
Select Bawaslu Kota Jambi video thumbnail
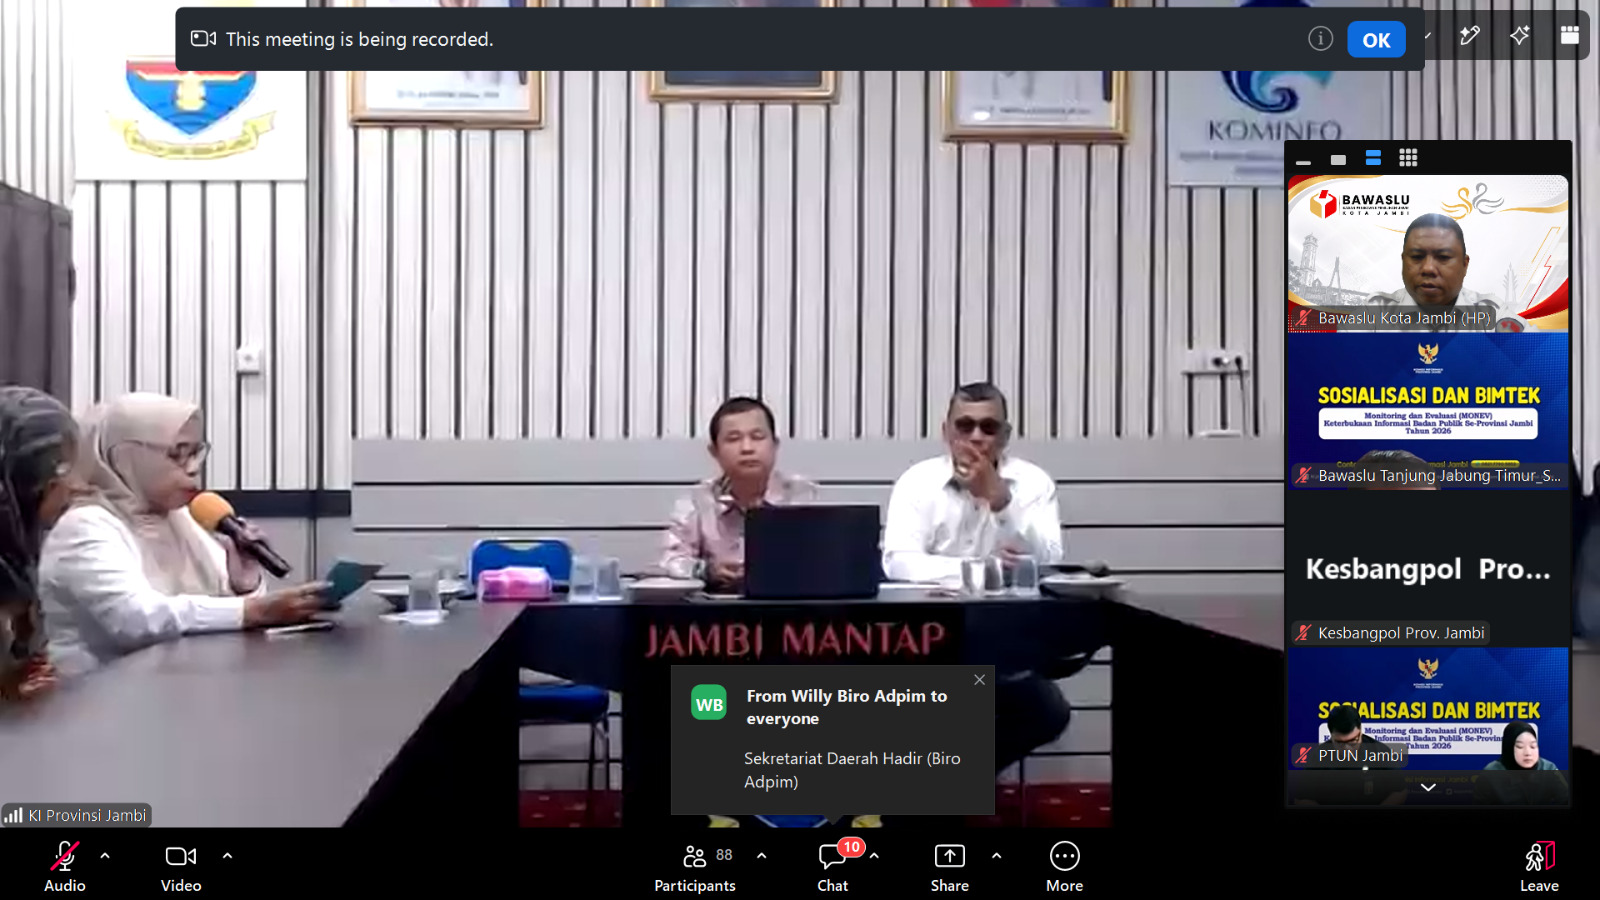tap(1428, 253)
